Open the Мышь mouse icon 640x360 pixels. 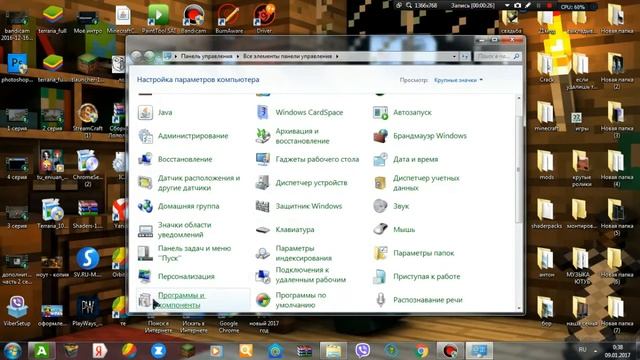(x=380, y=230)
